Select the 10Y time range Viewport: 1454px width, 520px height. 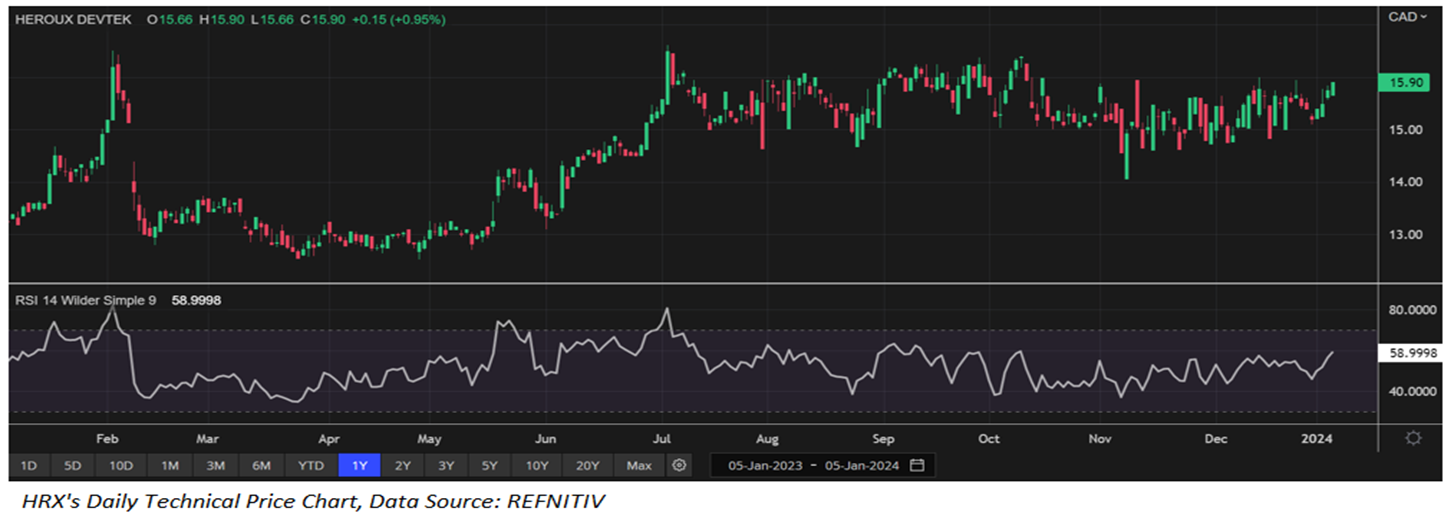coord(537,465)
